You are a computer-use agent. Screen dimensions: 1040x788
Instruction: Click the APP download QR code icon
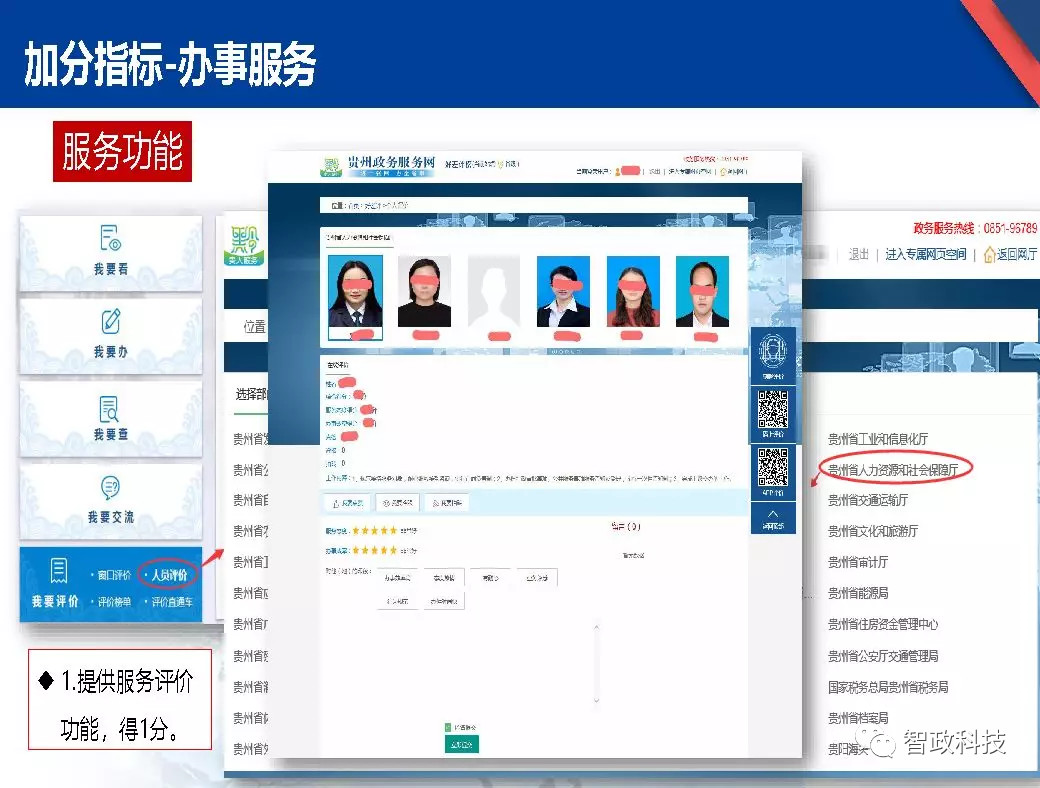pos(773,468)
